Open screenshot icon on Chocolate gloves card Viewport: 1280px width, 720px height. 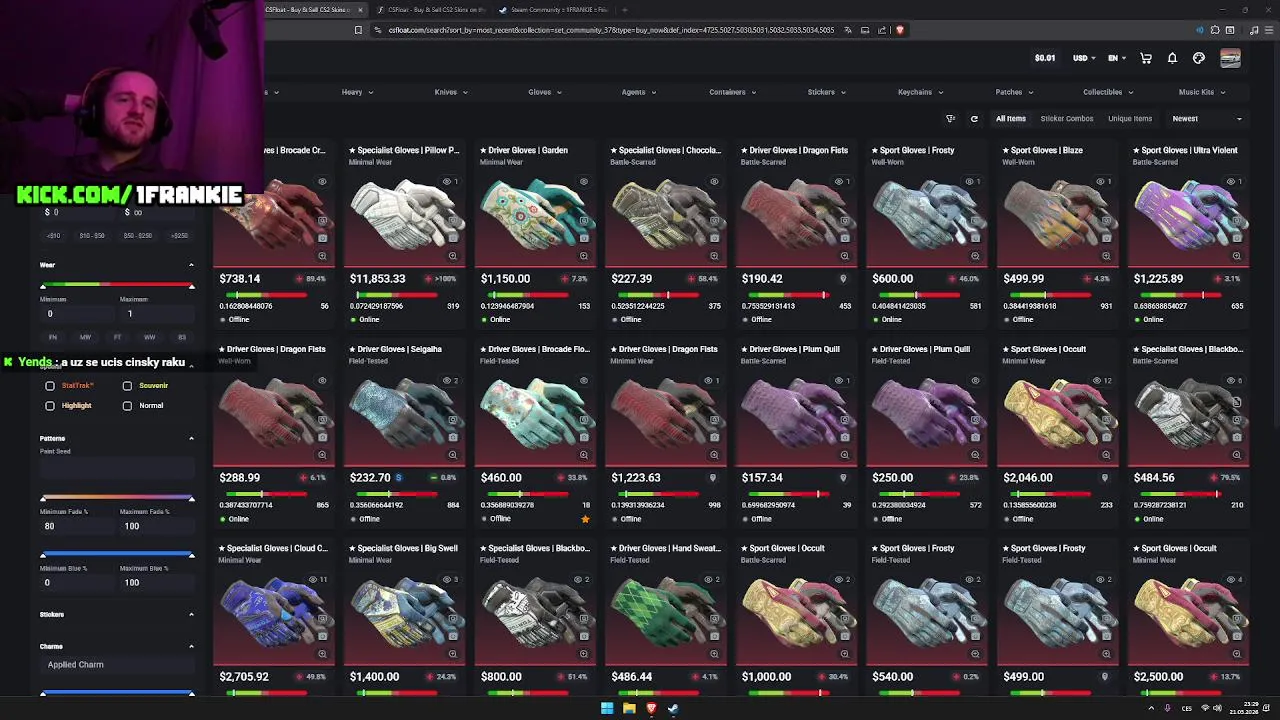click(714, 220)
